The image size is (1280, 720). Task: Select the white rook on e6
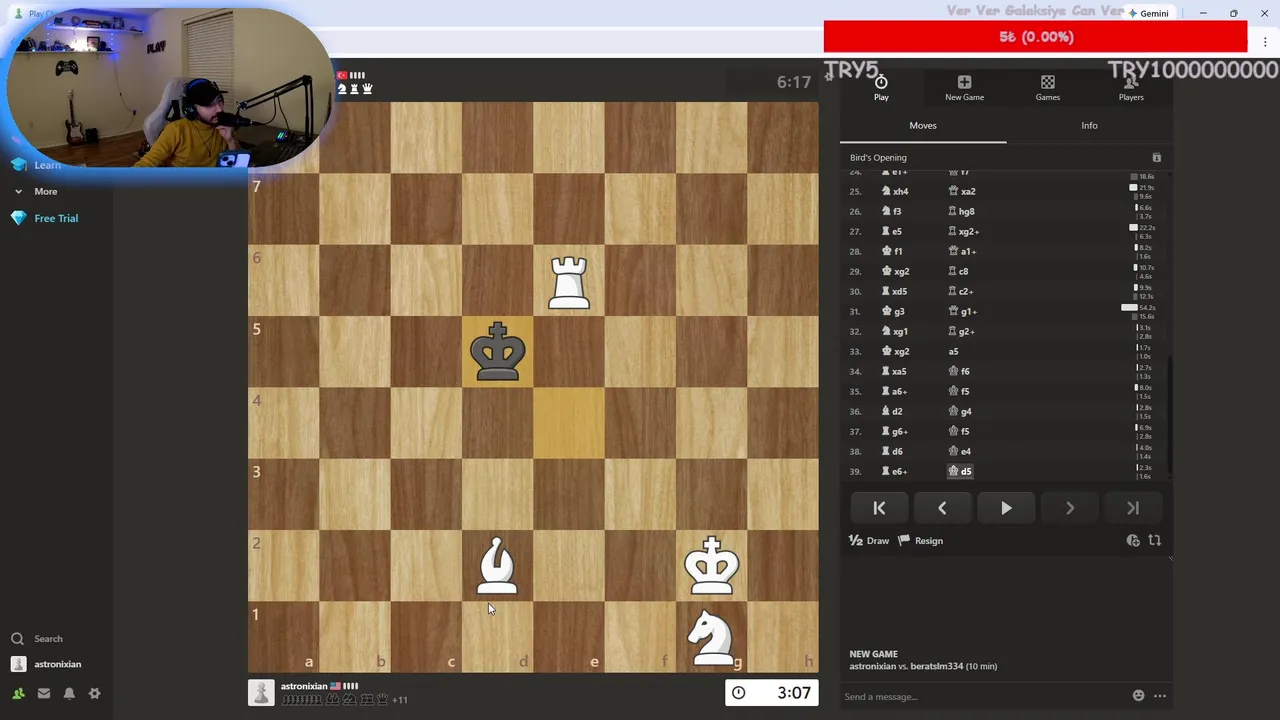point(569,281)
